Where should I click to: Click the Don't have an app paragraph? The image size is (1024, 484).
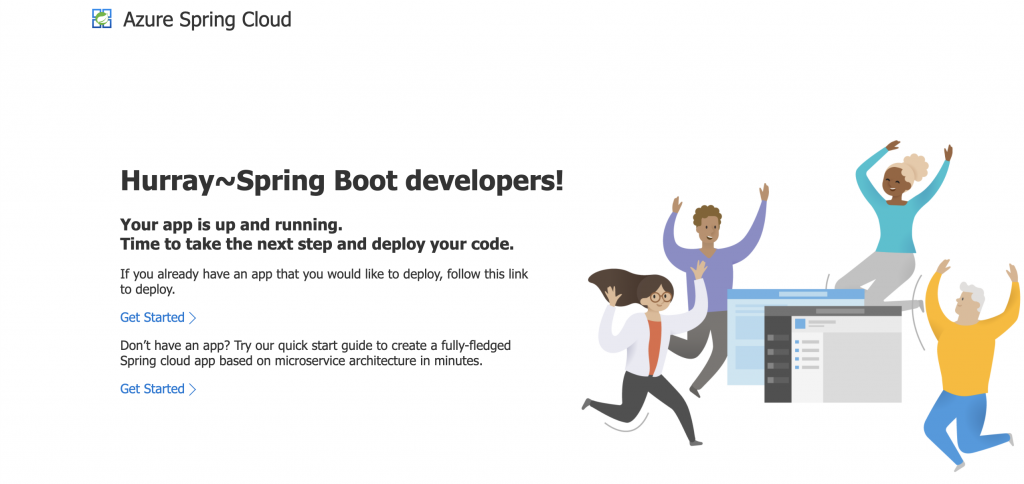[315, 352]
